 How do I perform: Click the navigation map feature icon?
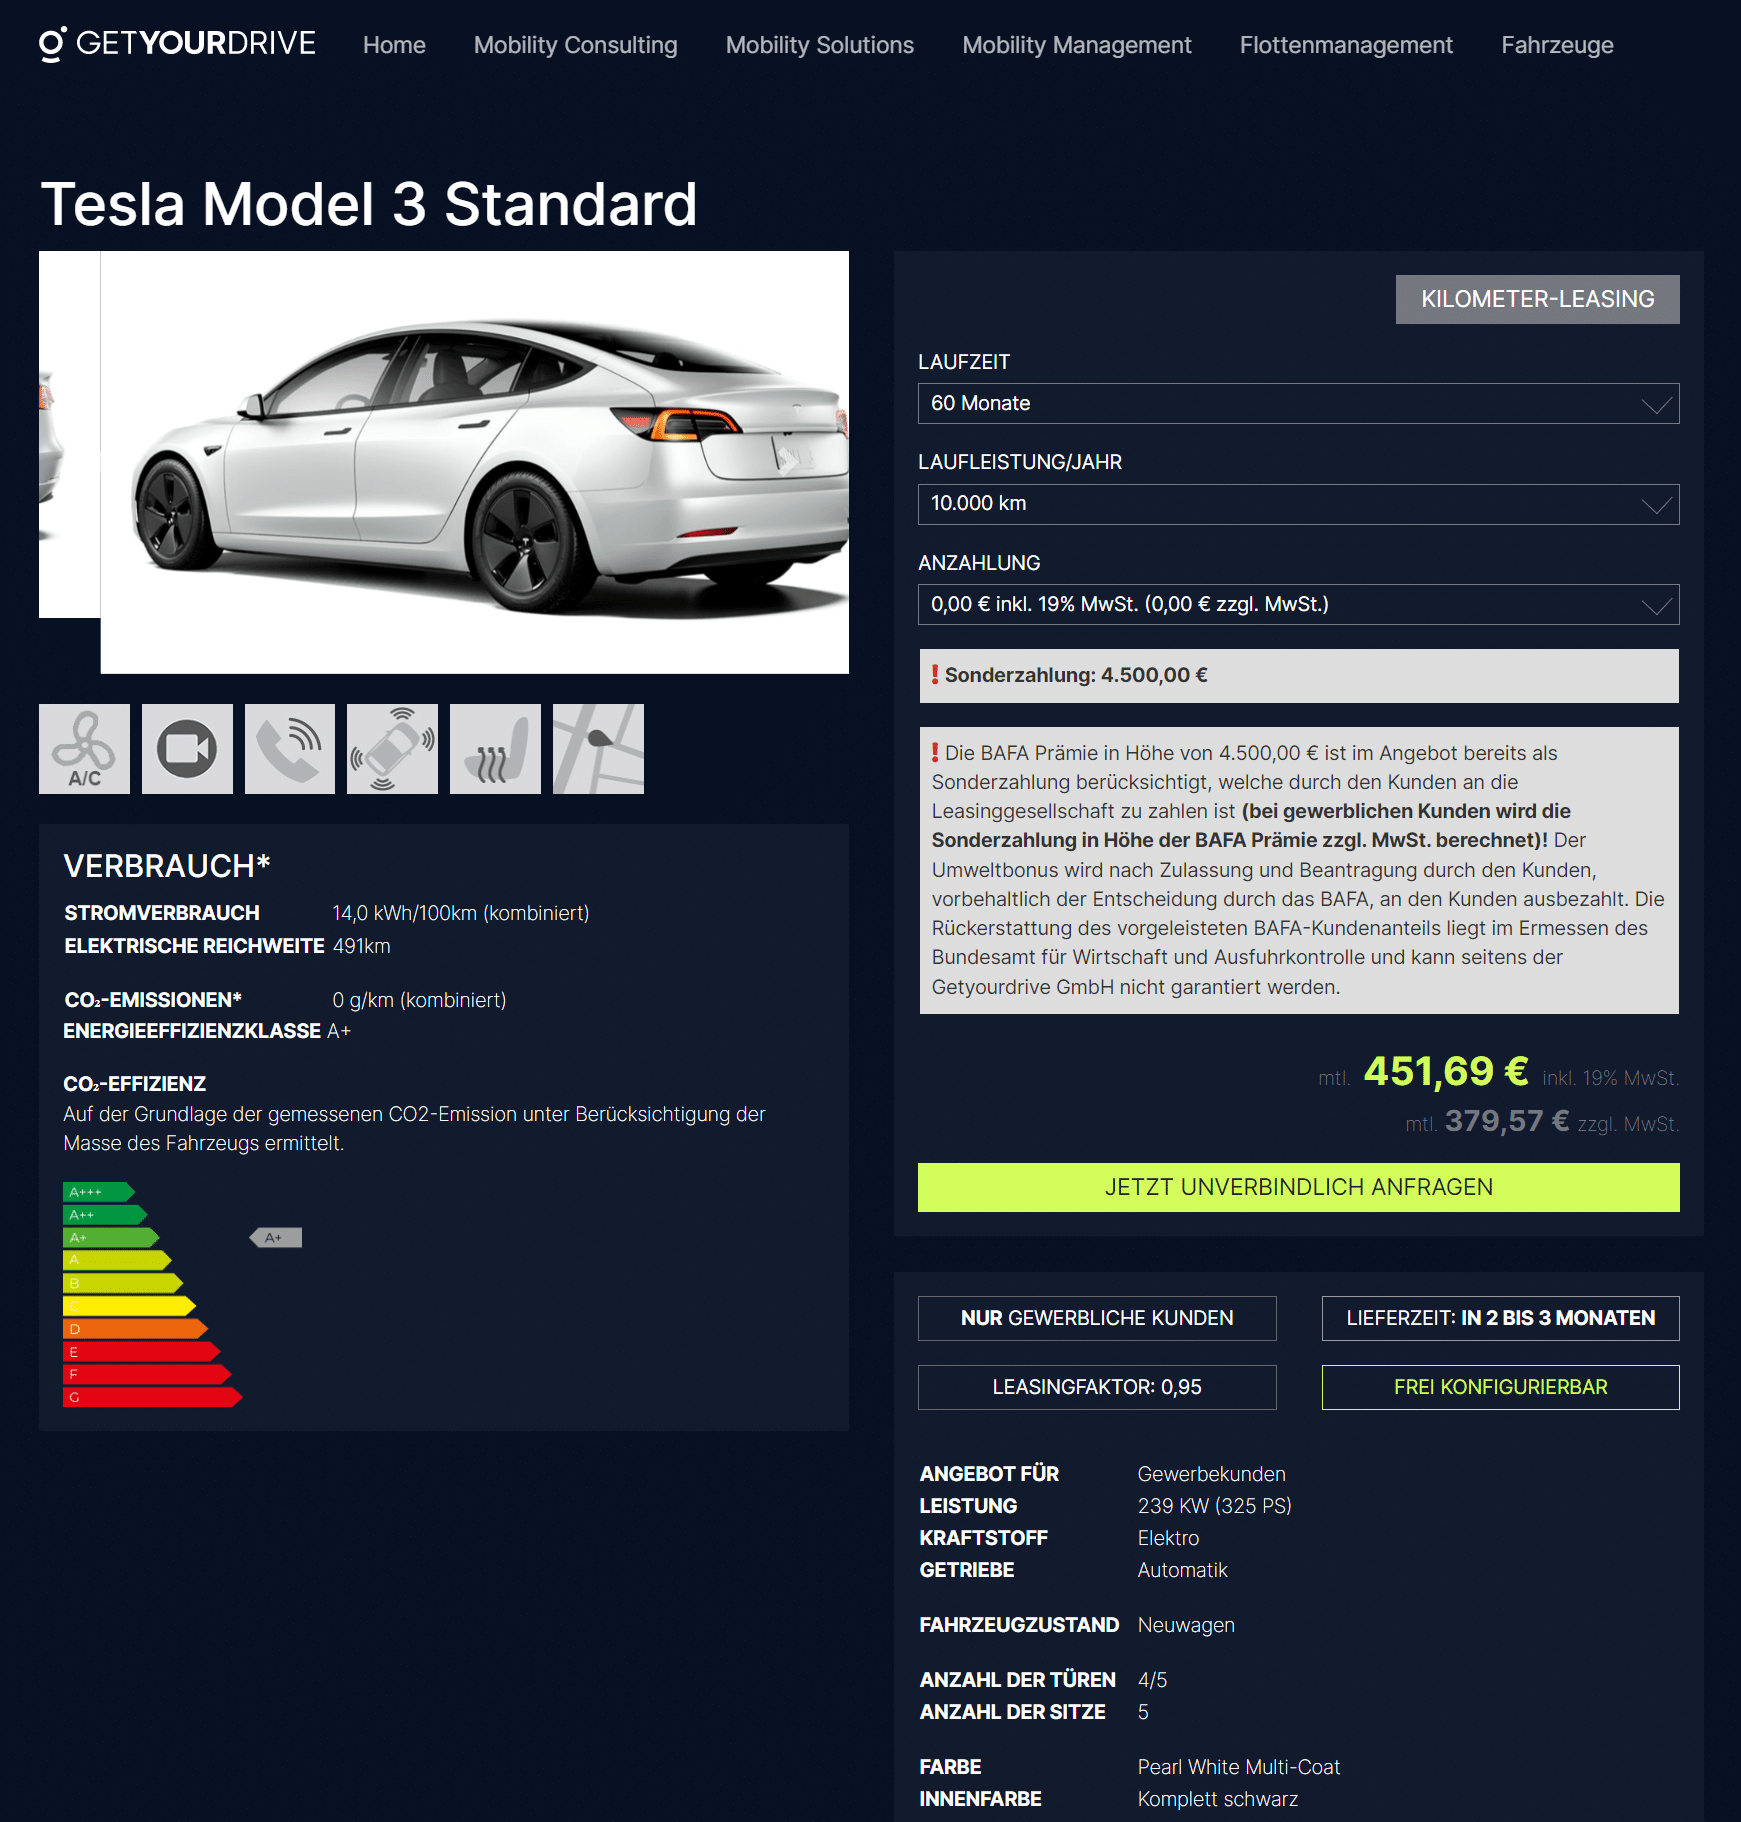pyautogui.click(x=598, y=749)
